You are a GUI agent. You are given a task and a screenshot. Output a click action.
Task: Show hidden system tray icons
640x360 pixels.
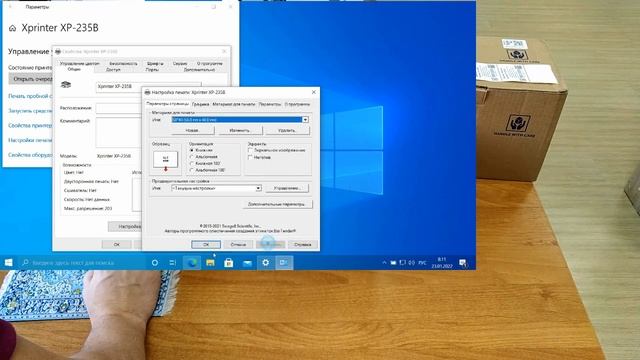pyautogui.click(x=384, y=263)
